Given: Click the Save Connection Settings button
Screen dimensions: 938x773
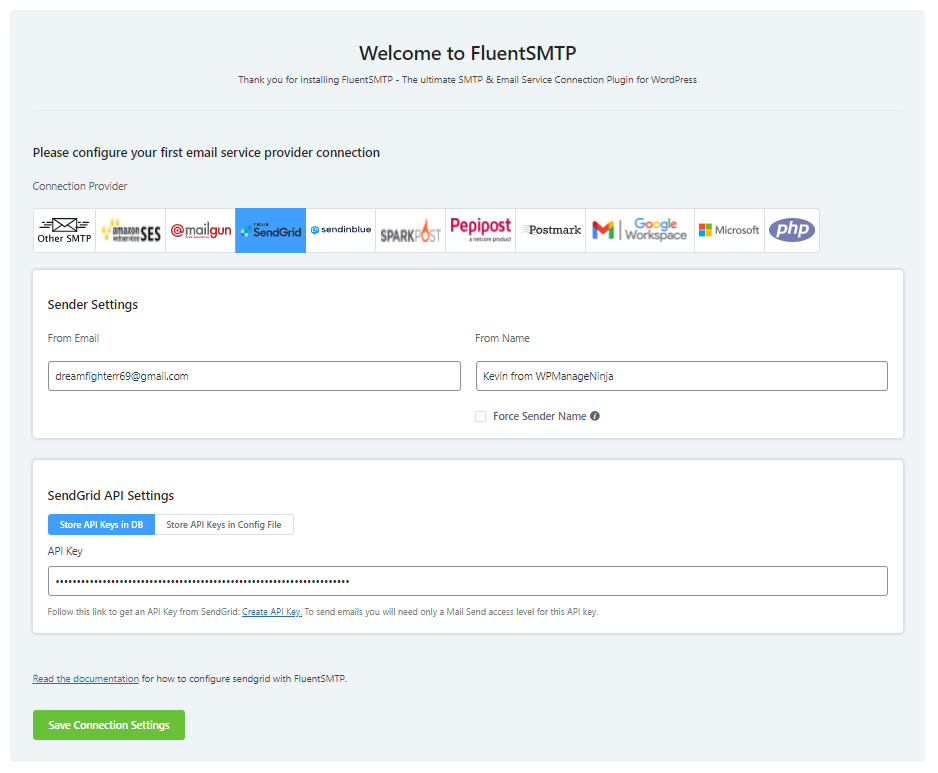Looking at the screenshot, I should 108,724.
